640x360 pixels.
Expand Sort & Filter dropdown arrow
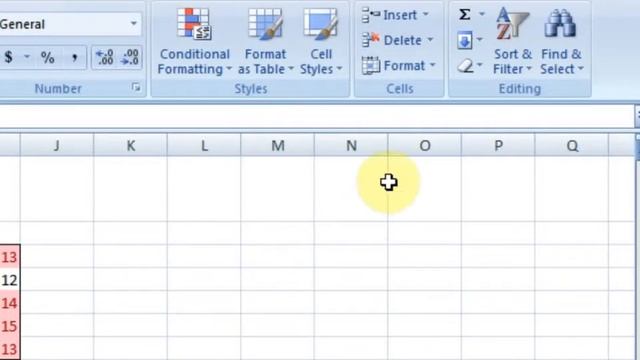[x=529, y=69]
